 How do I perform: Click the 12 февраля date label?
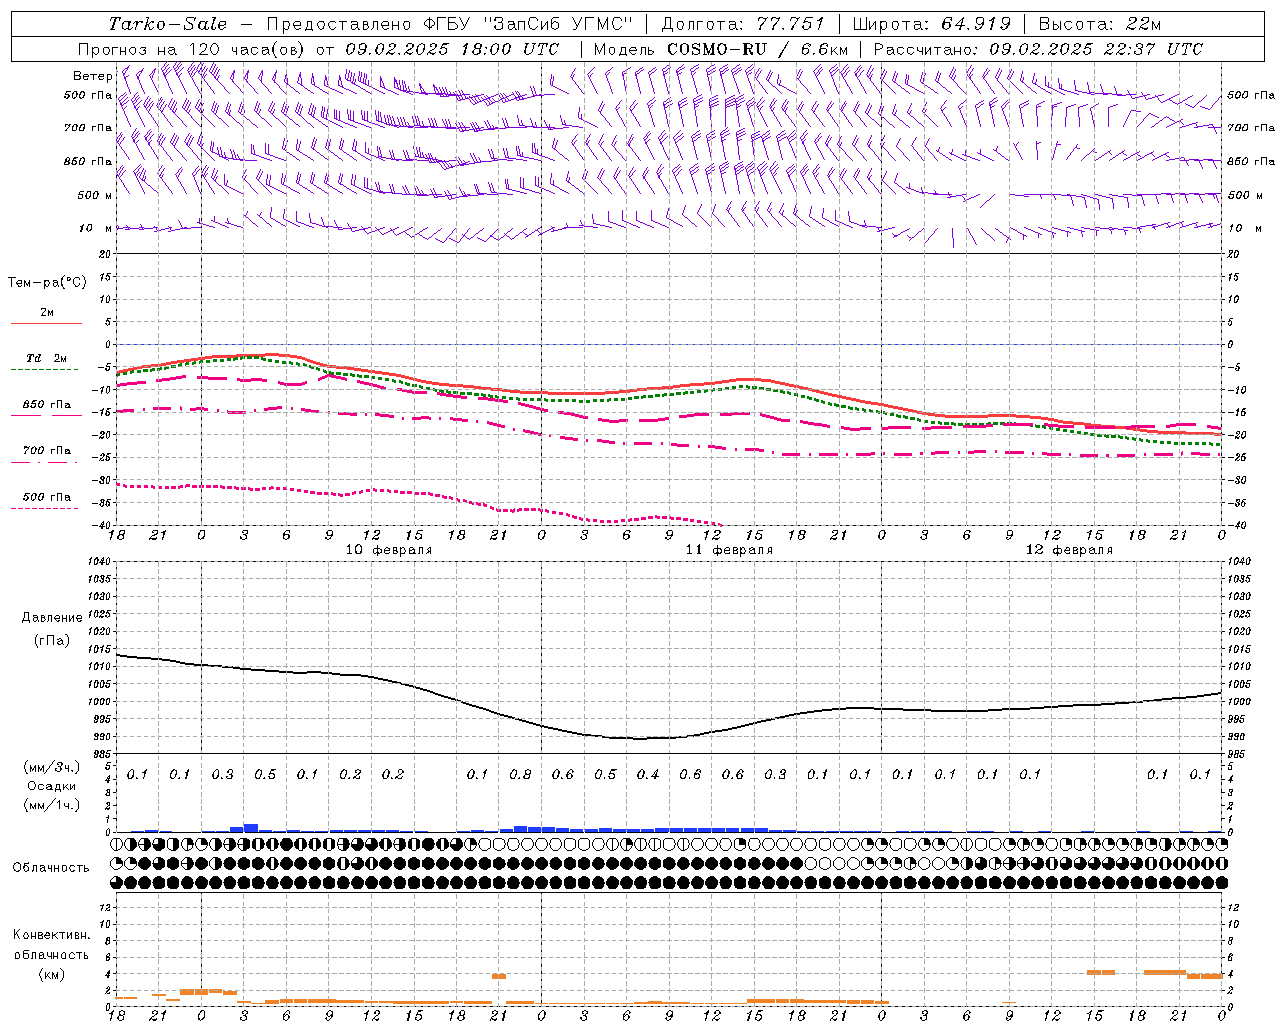coord(1069,550)
